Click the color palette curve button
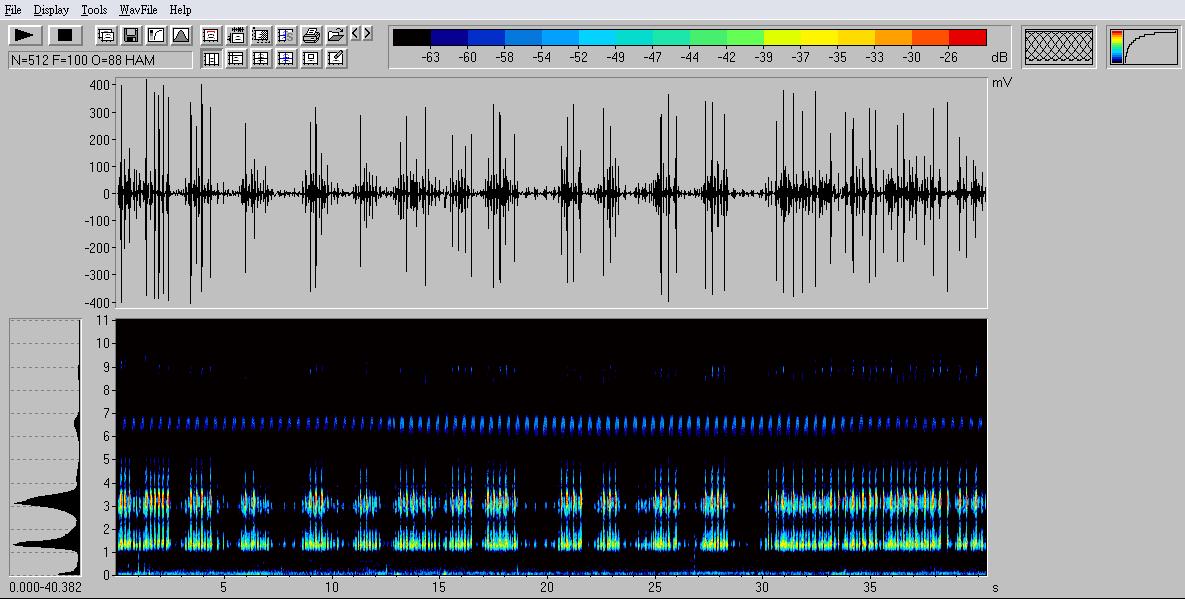This screenshot has width=1185, height=599. pos(1143,46)
